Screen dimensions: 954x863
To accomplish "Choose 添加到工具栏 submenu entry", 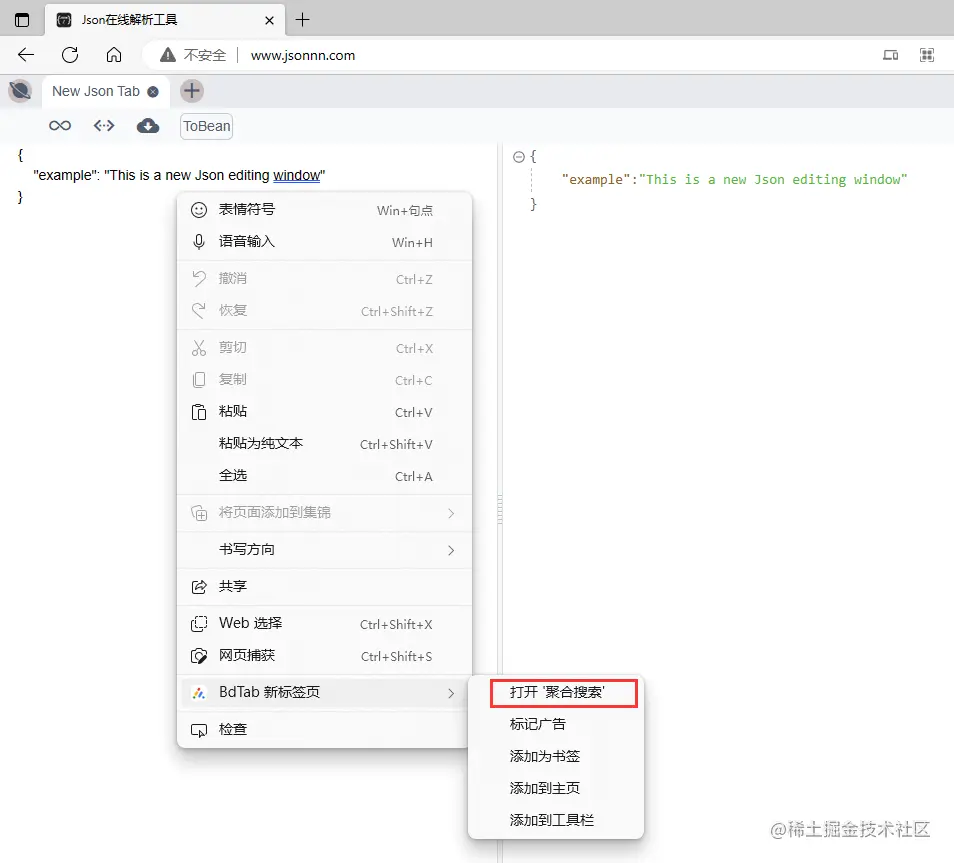I will pyautogui.click(x=556, y=820).
